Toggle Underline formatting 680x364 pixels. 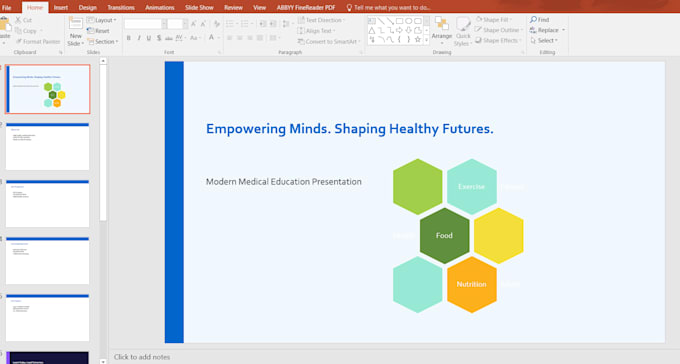pos(149,38)
